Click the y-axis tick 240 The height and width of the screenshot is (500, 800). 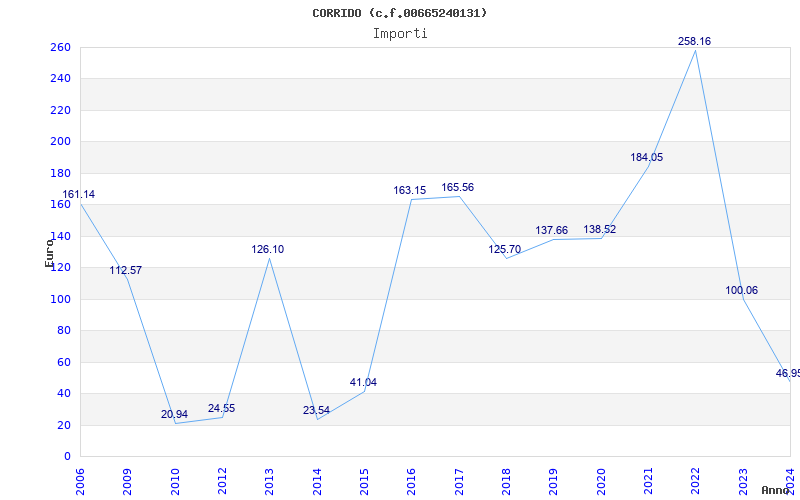60,79
